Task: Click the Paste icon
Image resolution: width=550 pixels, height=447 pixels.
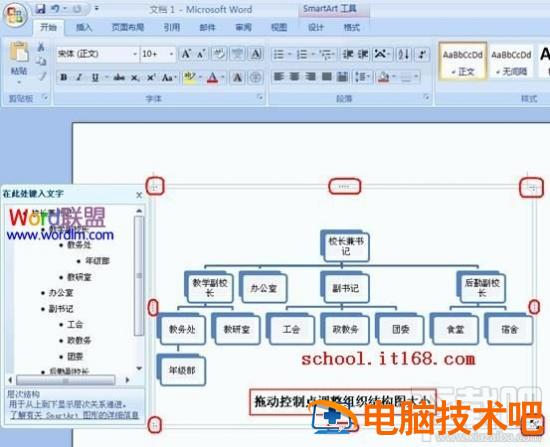Action: coord(19,52)
